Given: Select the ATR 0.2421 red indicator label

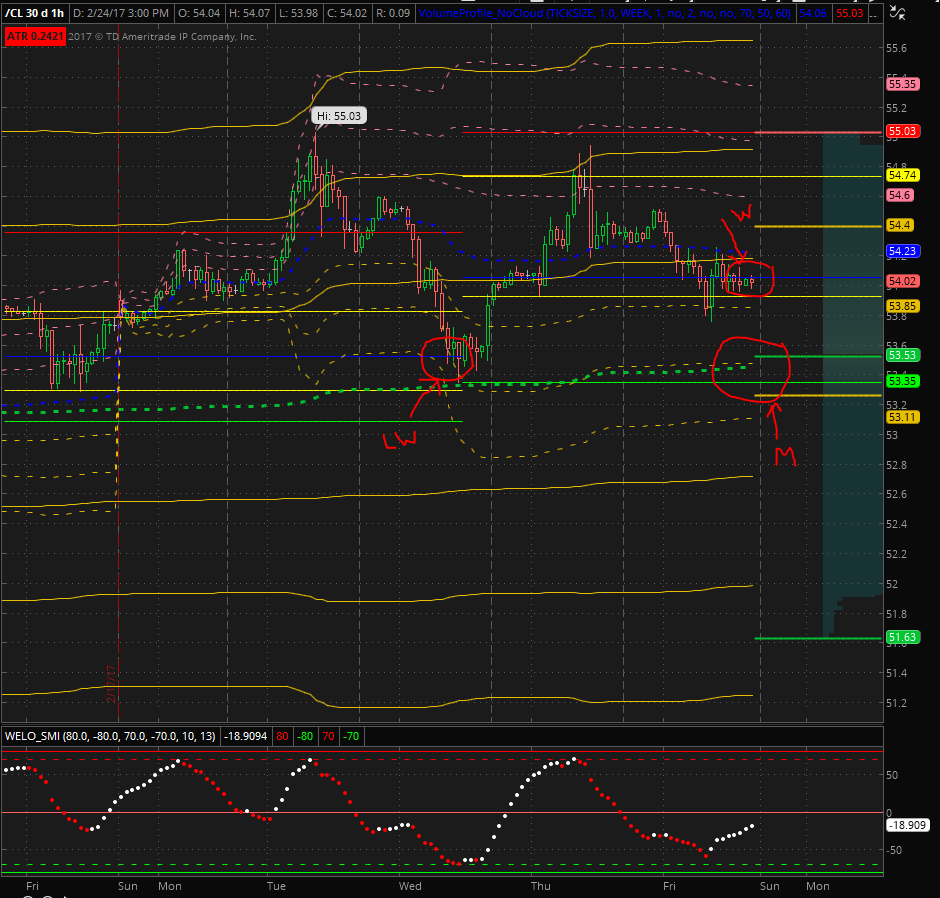Looking at the screenshot, I should [x=35, y=37].
